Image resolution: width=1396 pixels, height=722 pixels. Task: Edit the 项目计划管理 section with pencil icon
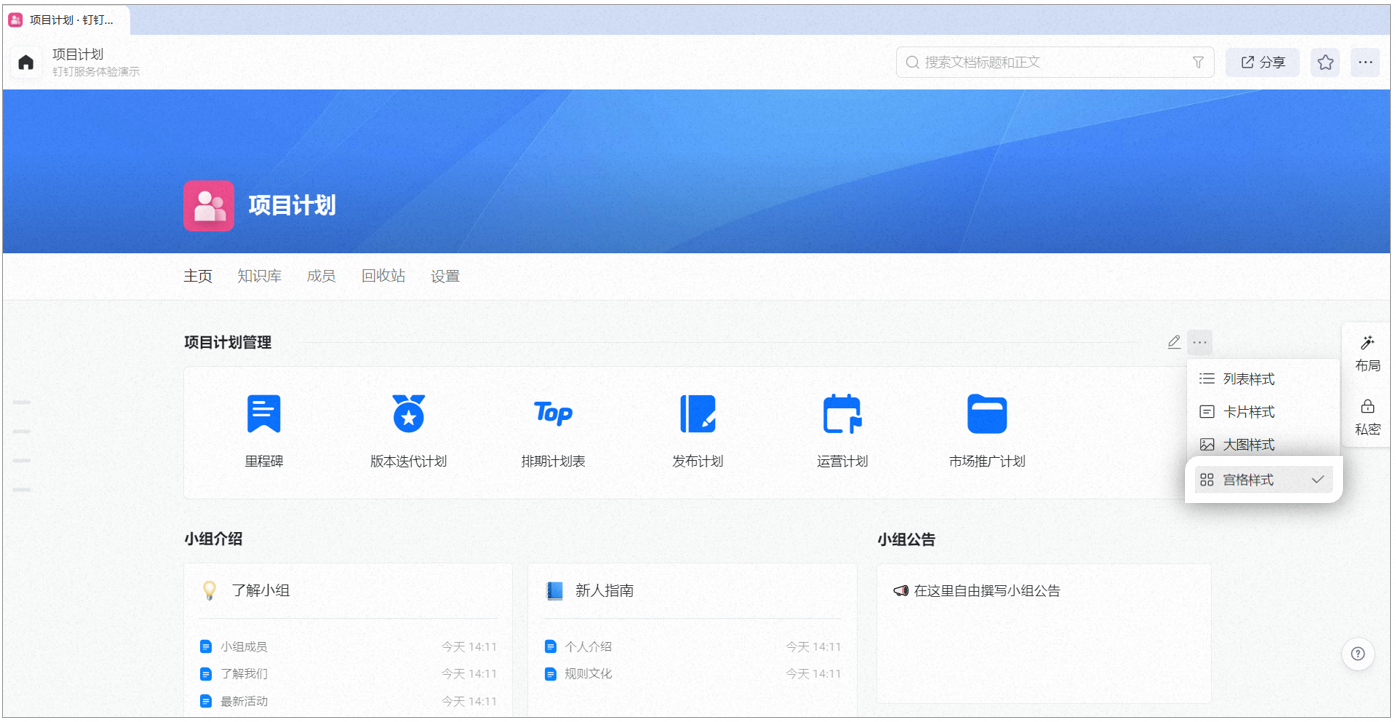[x=1174, y=342]
